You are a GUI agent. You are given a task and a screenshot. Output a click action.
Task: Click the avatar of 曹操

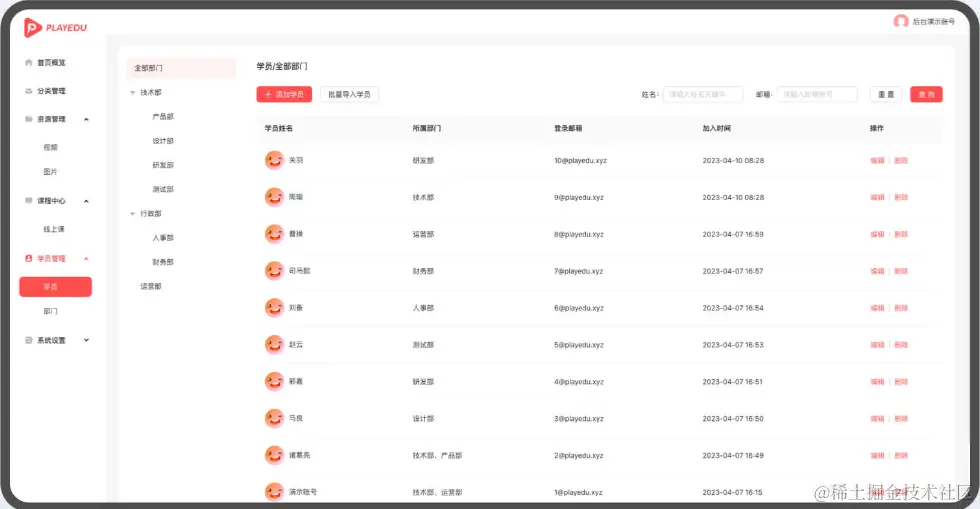pyautogui.click(x=274, y=234)
